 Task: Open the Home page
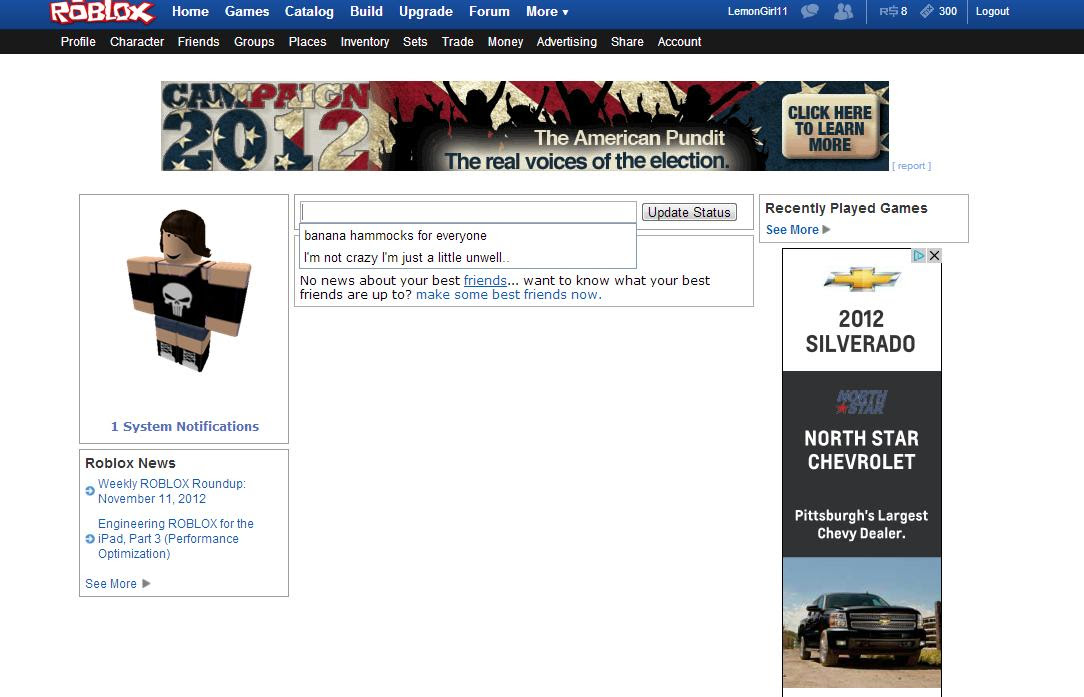click(x=190, y=12)
